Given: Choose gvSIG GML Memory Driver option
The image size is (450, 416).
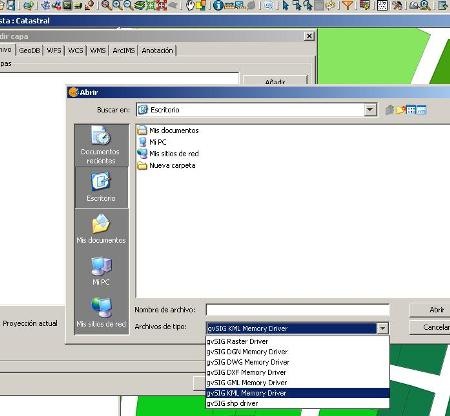Looking at the screenshot, I should pos(297,383).
